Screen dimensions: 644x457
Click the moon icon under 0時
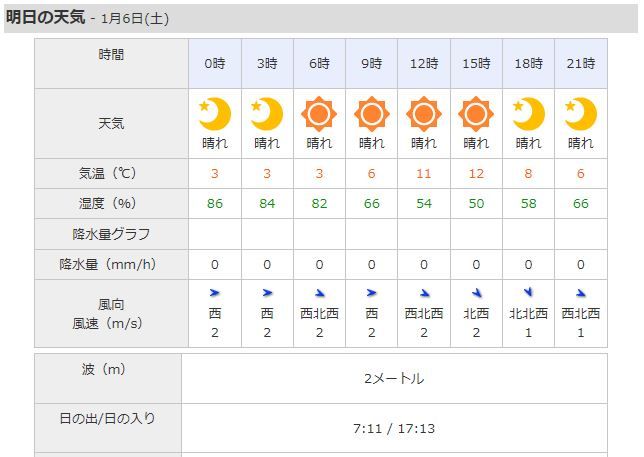click(x=215, y=114)
